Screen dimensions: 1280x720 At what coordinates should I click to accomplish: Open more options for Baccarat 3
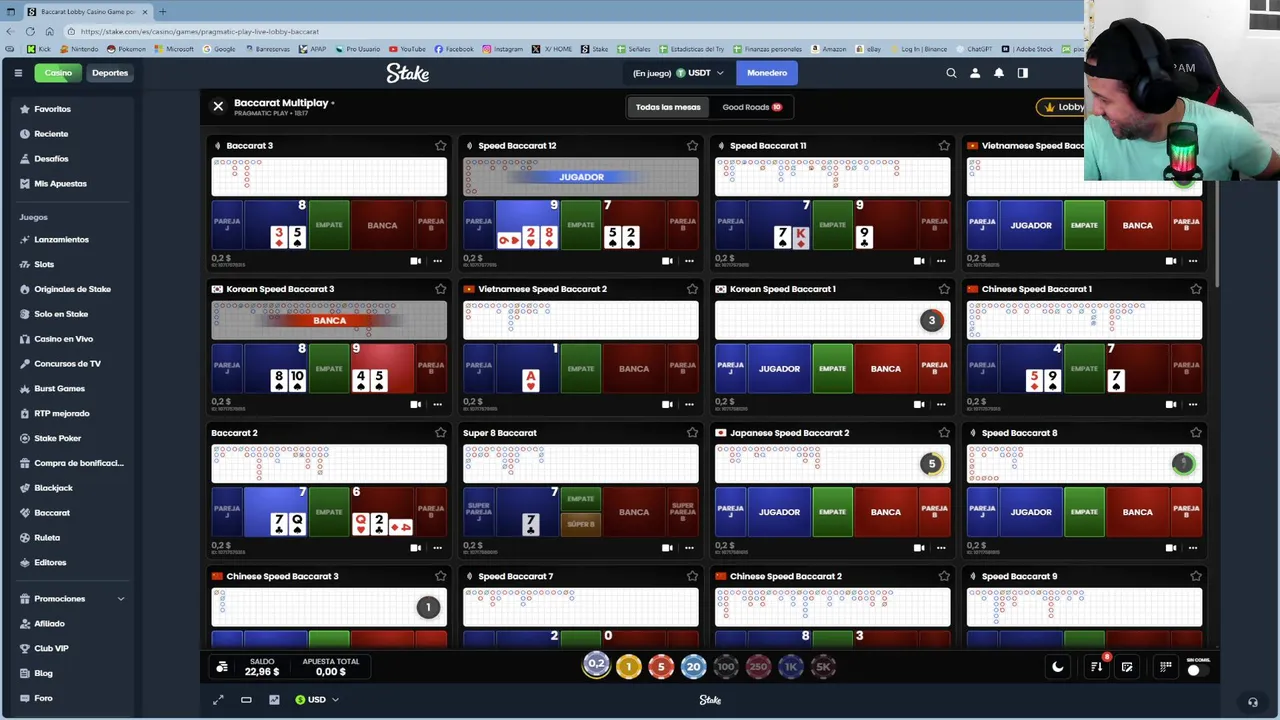coord(437,261)
